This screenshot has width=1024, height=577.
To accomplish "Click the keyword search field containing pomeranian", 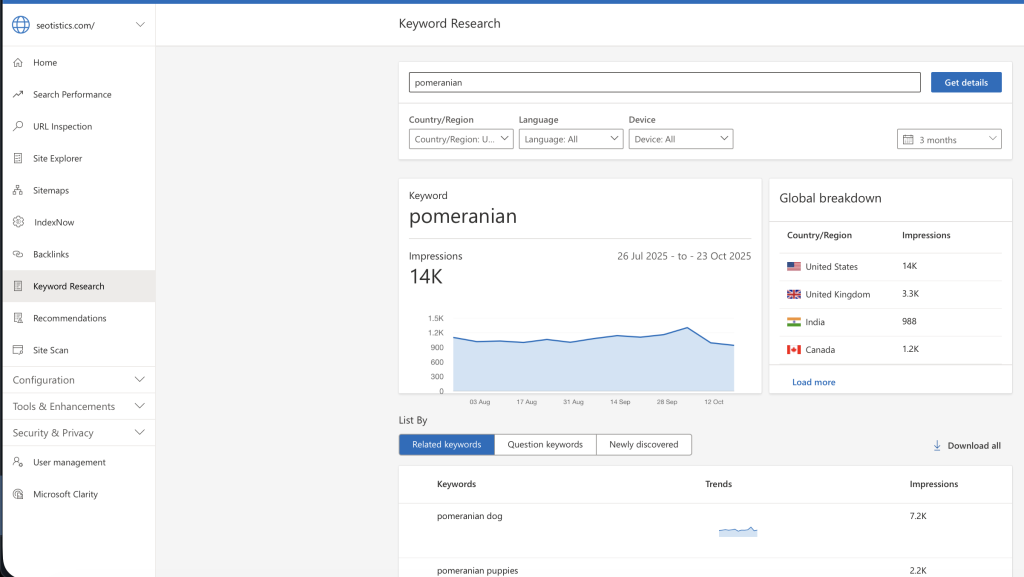I will pyautogui.click(x=664, y=82).
